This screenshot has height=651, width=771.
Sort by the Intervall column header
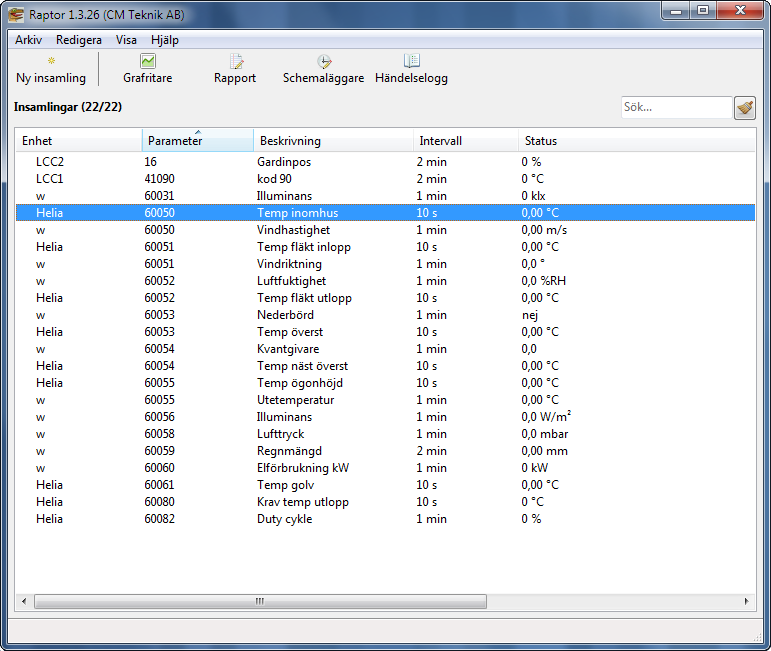[x=466, y=141]
